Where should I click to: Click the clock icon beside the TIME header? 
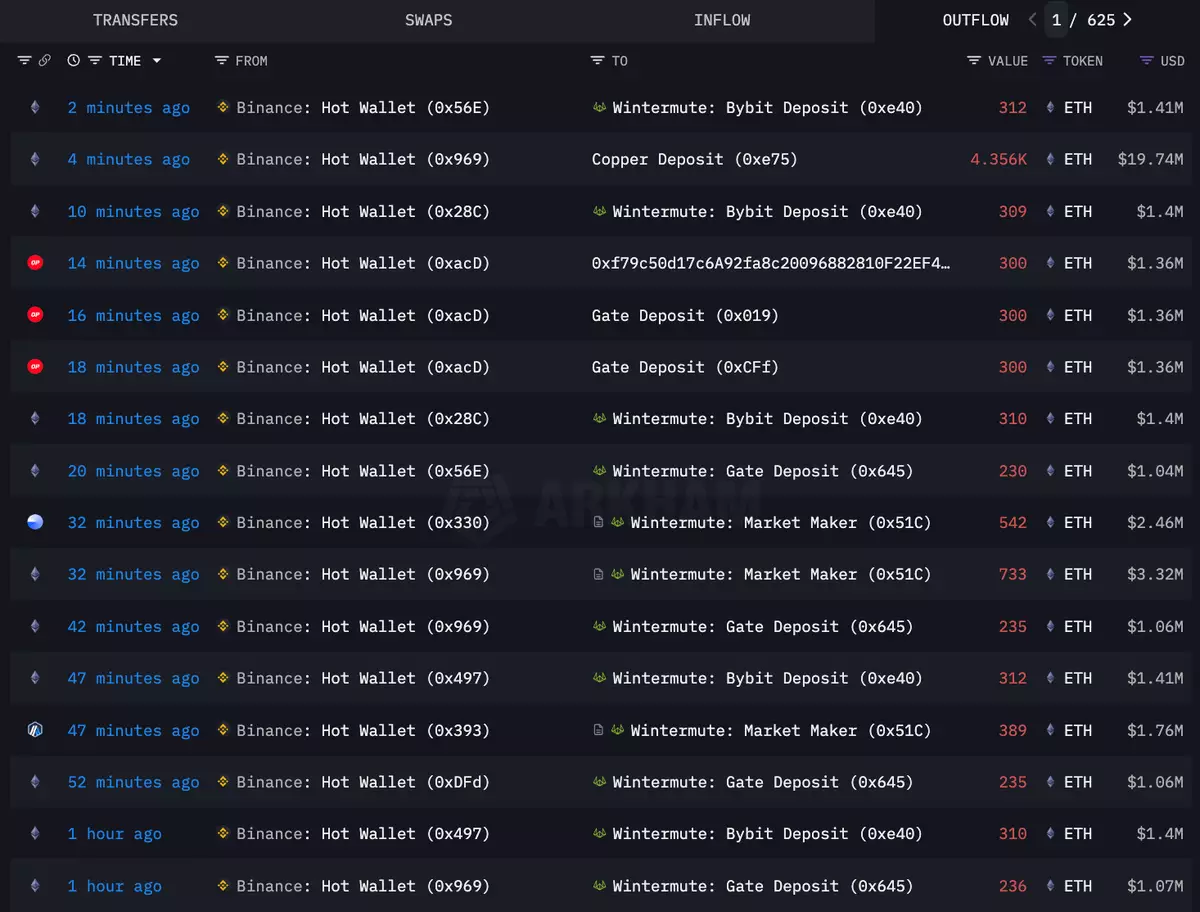click(74, 61)
